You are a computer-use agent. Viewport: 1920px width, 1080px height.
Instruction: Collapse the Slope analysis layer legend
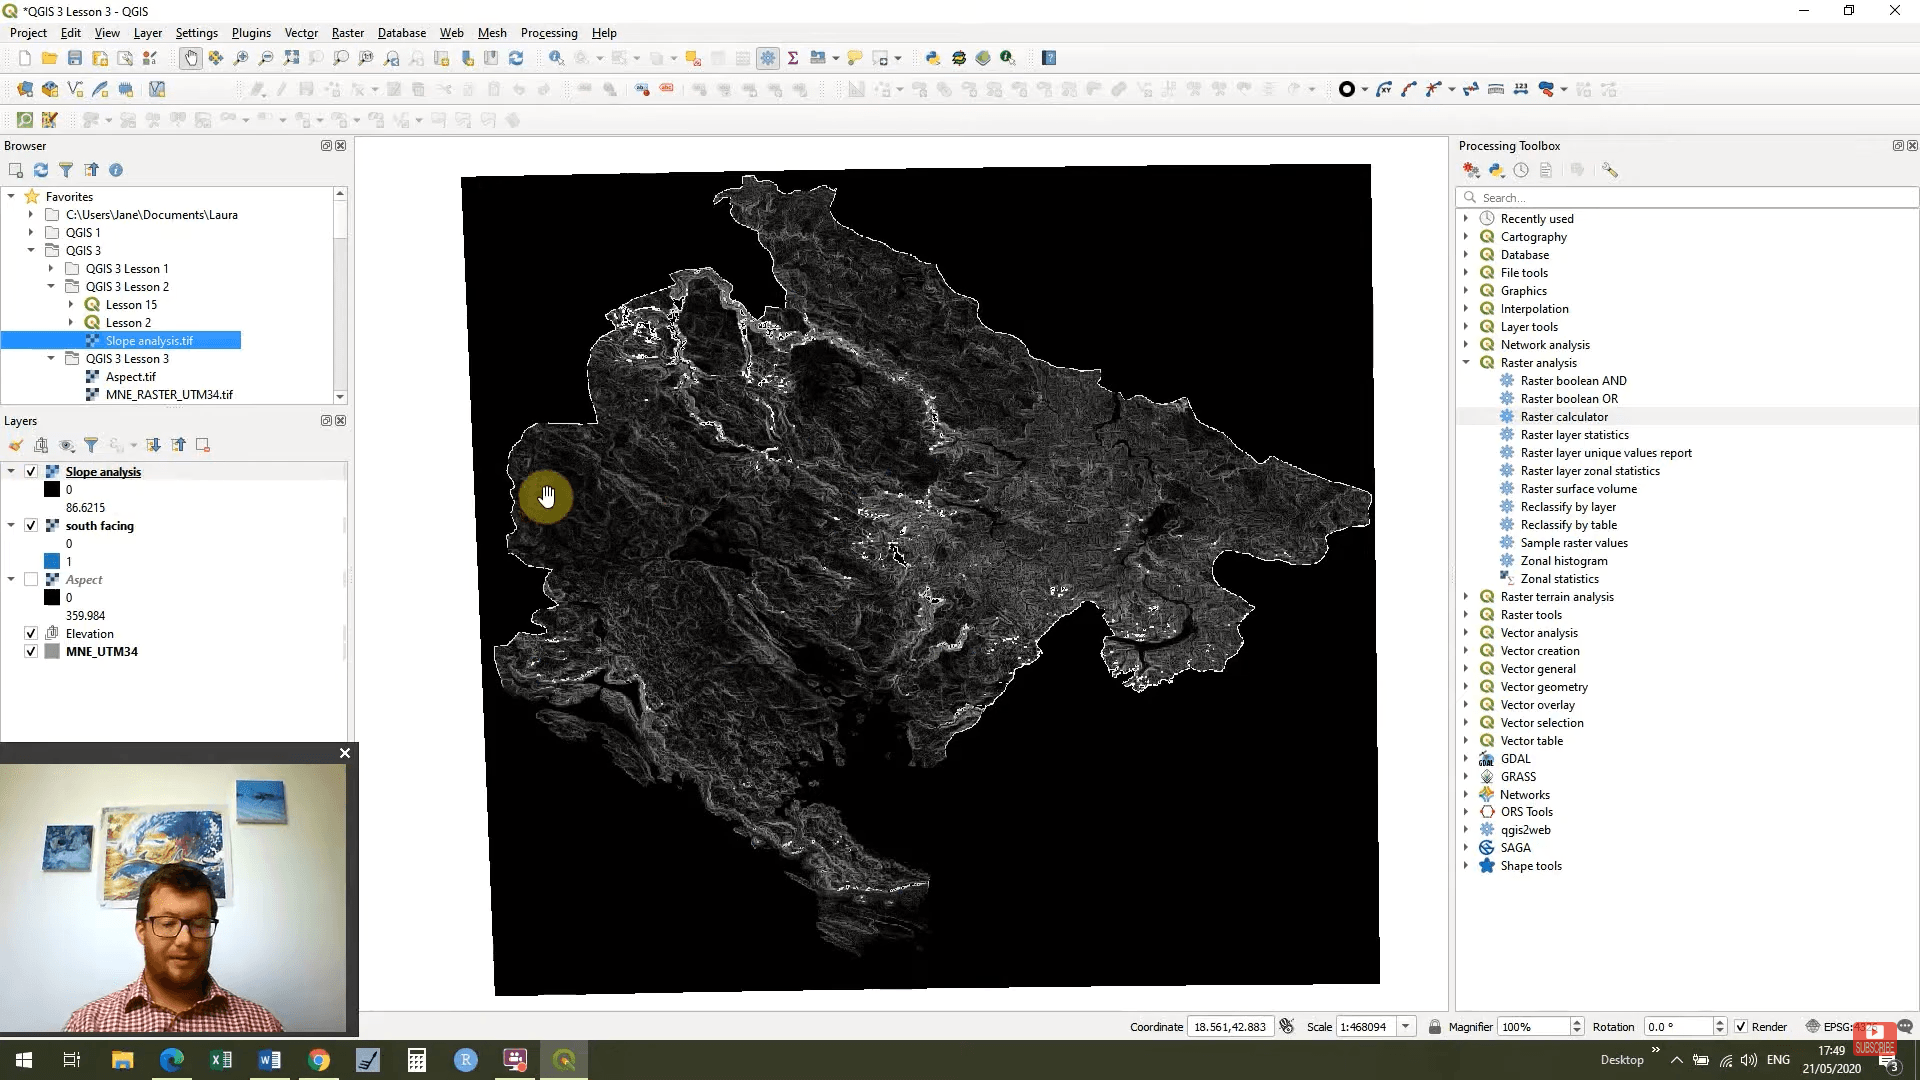(x=11, y=472)
